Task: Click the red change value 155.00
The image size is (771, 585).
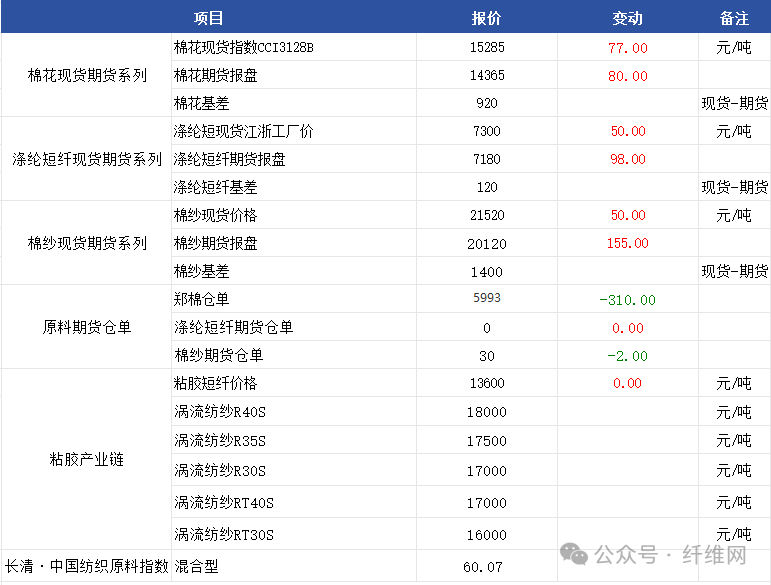Action: click(x=627, y=243)
